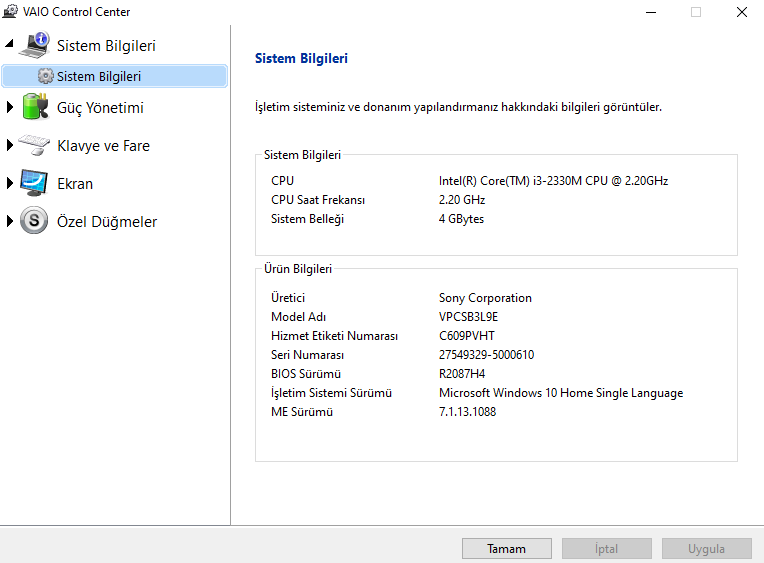The height and width of the screenshot is (563, 764).
Task: Expand the Güç Yönetimi category arrow
Action: pos(9,107)
